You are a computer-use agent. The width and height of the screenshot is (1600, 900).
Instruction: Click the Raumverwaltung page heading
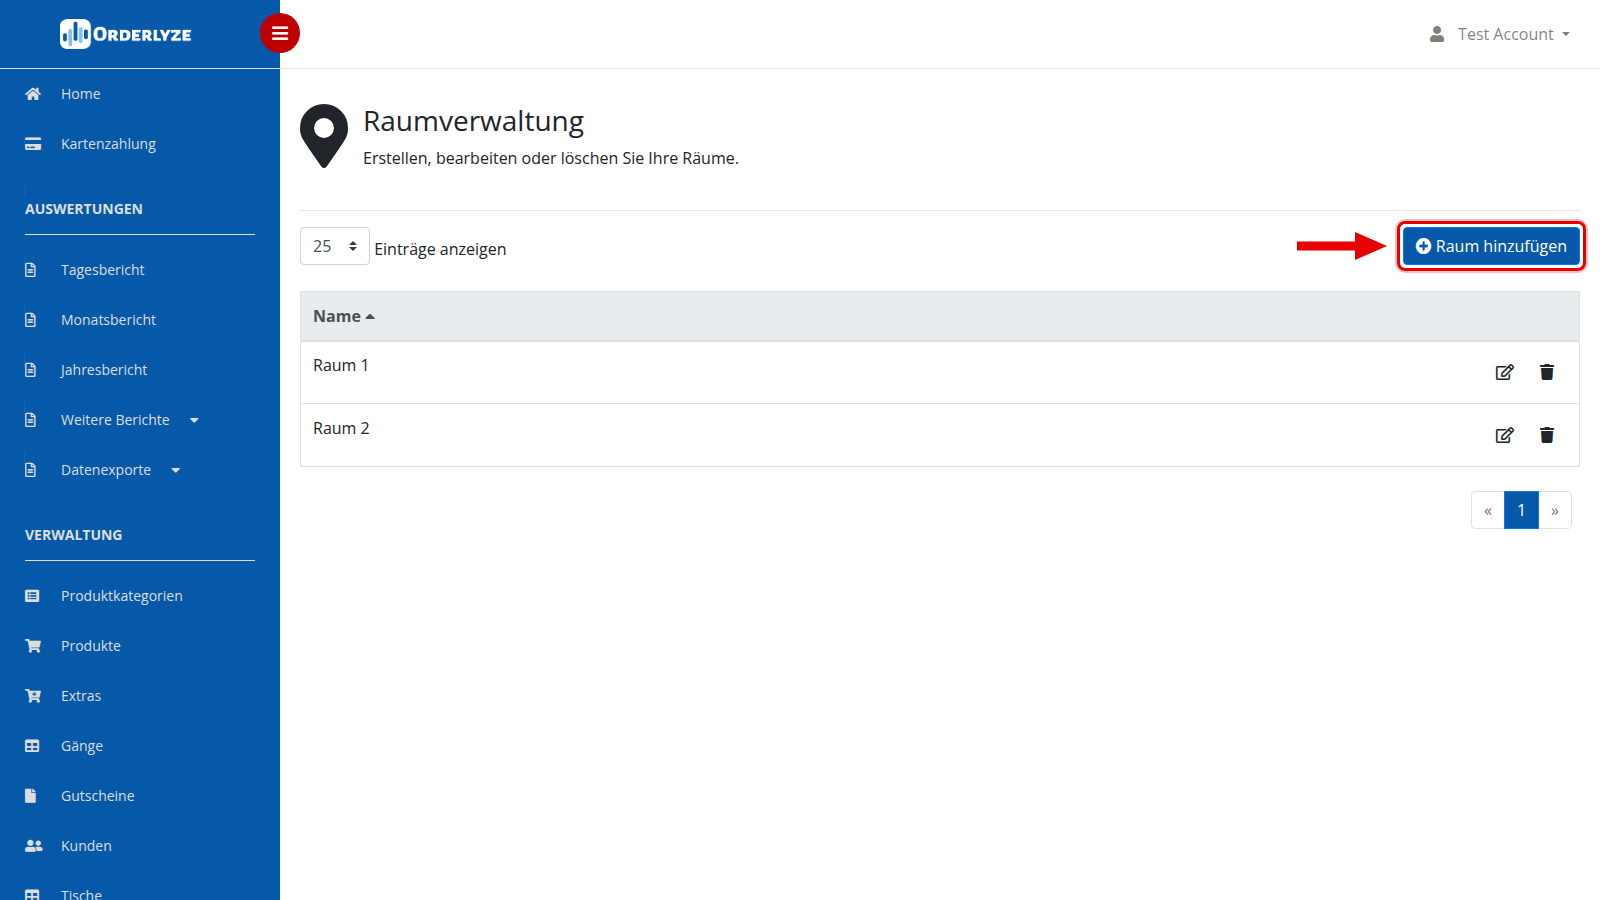coord(473,121)
